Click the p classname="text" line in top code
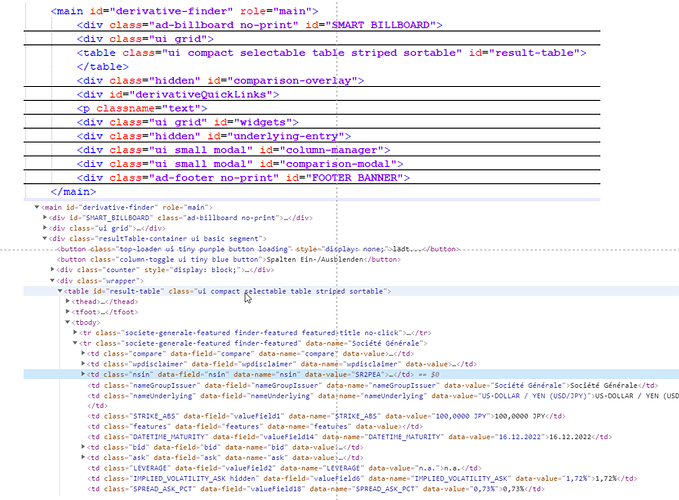 coord(142,108)
